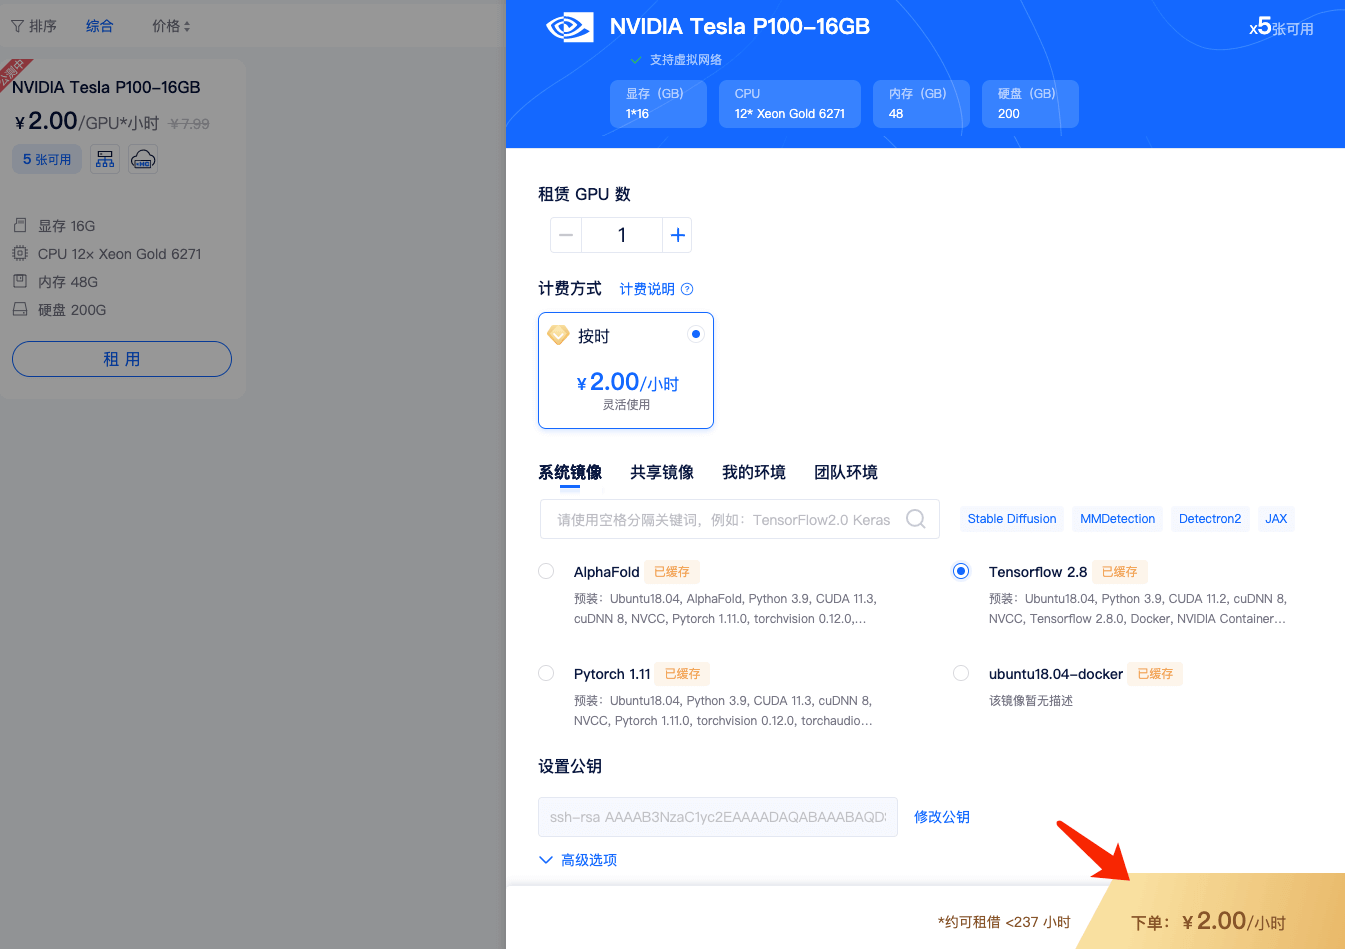Click the *约可租借 <237 小时 text
Screen dimensions: 1345x949
(x=1004, y=922)
